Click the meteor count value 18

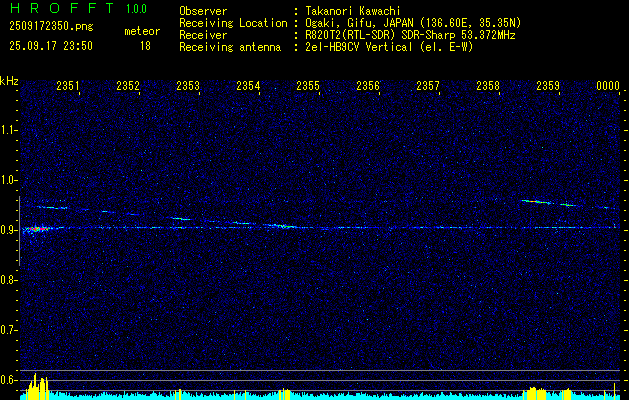(146, 46)
